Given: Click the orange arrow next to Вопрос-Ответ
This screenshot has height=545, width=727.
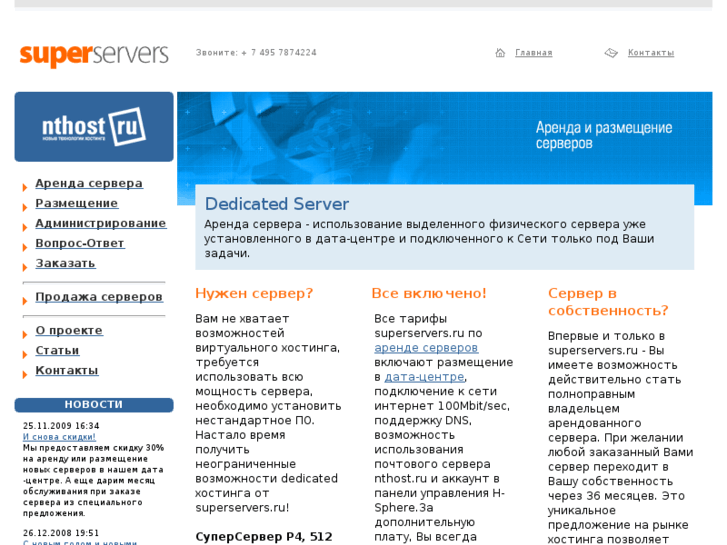Looking at the screenshot, I should [x=25, y=247].
